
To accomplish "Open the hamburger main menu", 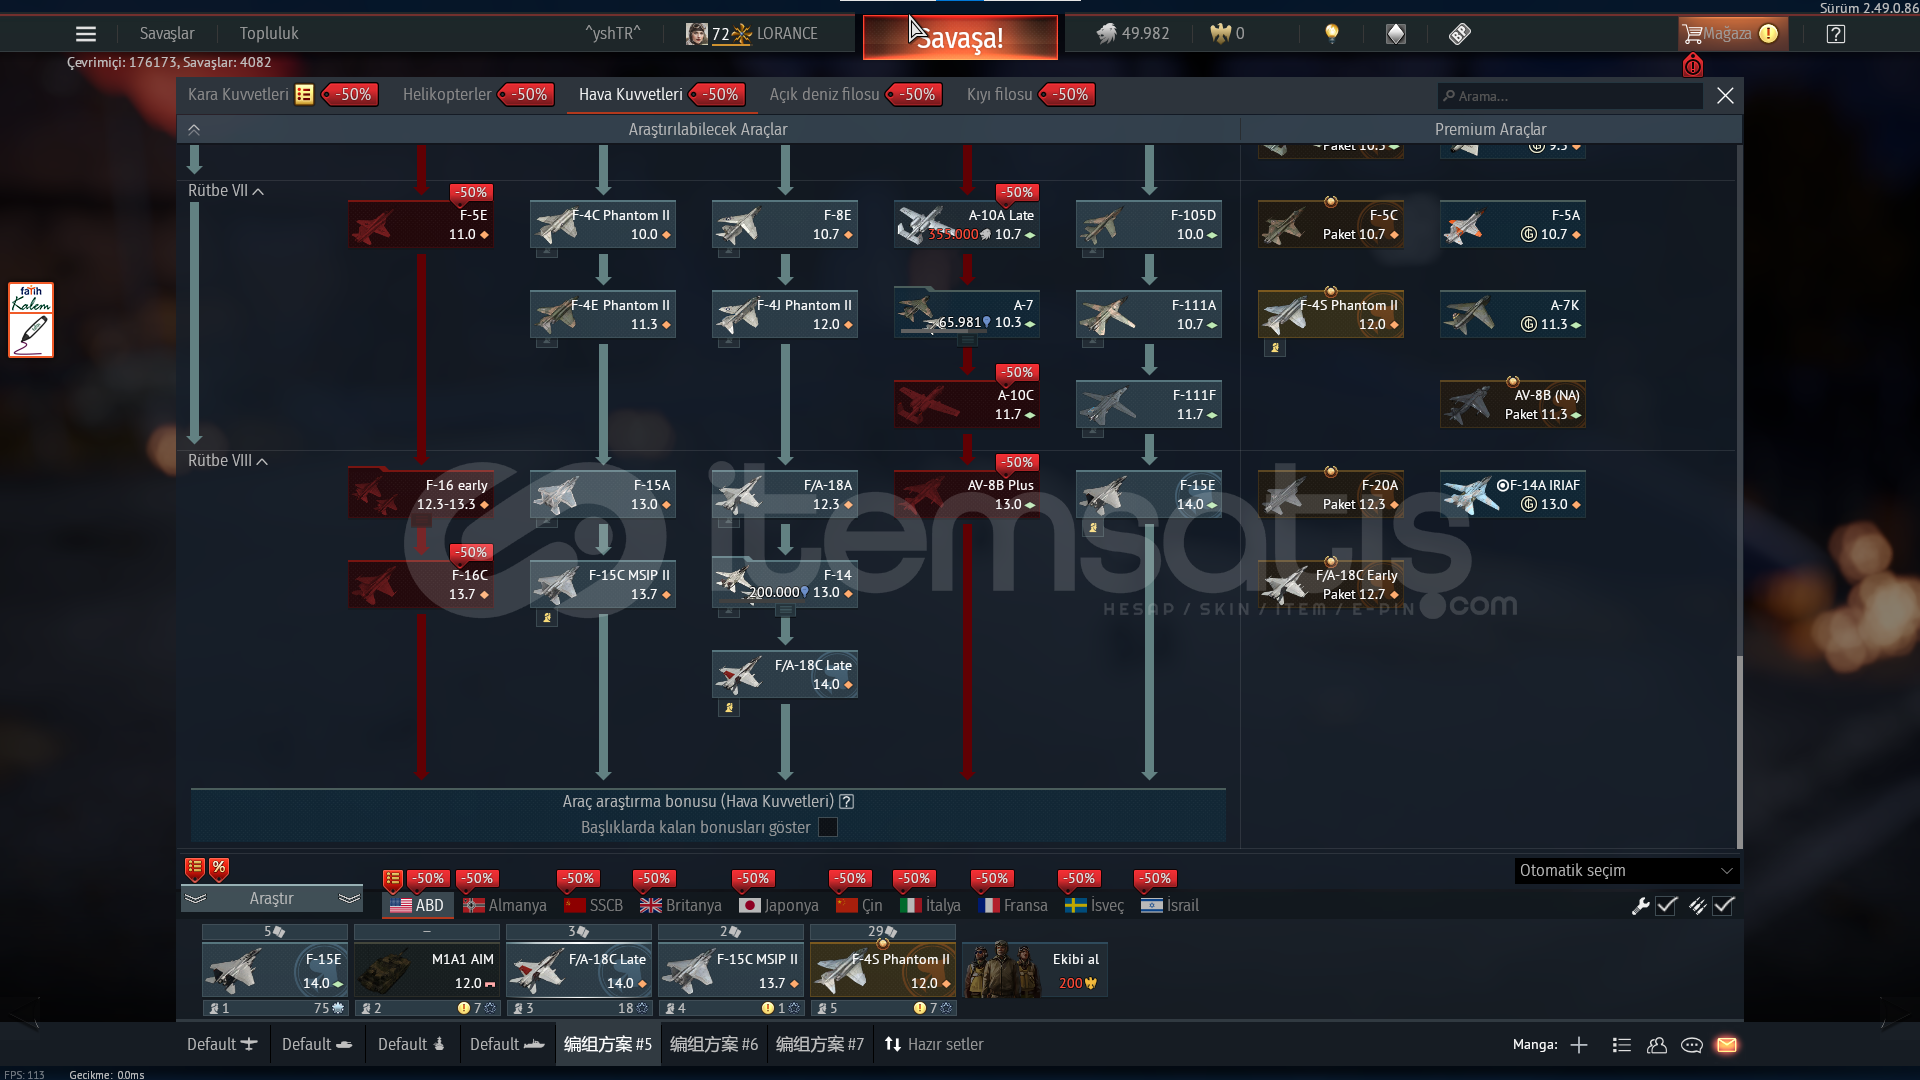I will tap(86, 34).
